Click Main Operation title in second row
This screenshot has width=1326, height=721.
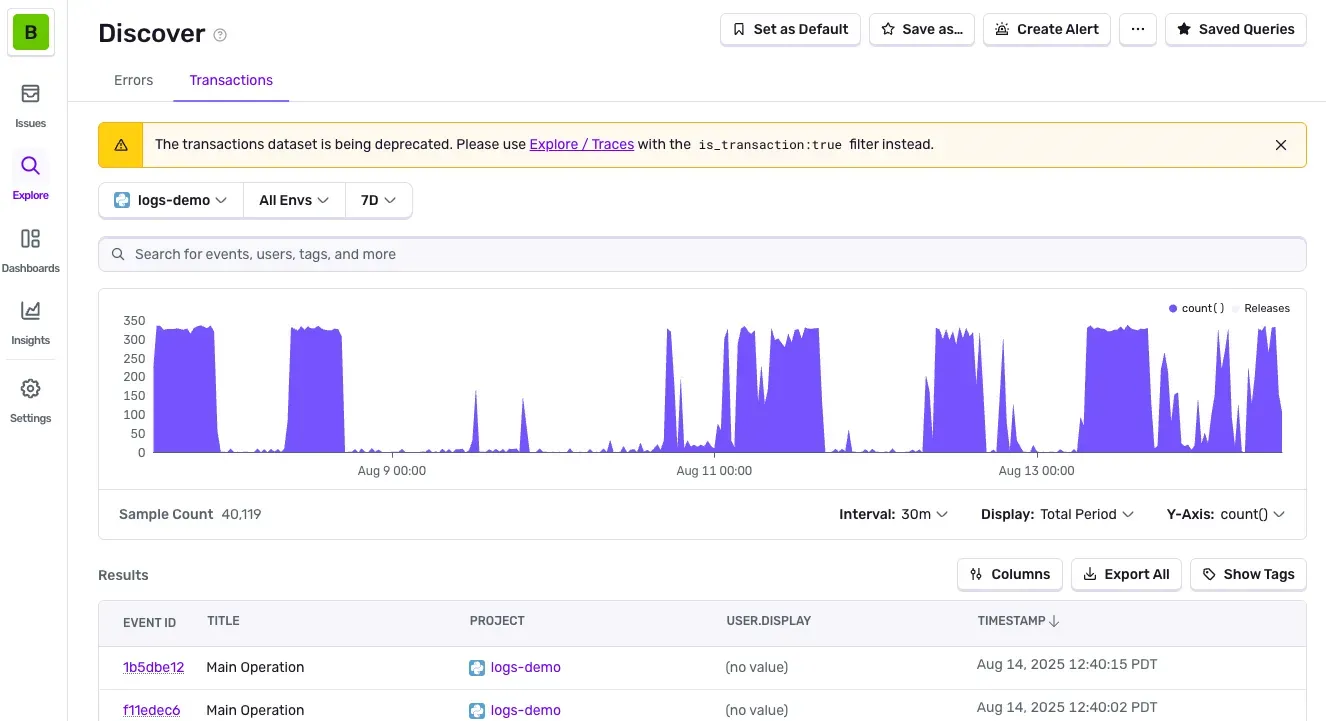255,710
